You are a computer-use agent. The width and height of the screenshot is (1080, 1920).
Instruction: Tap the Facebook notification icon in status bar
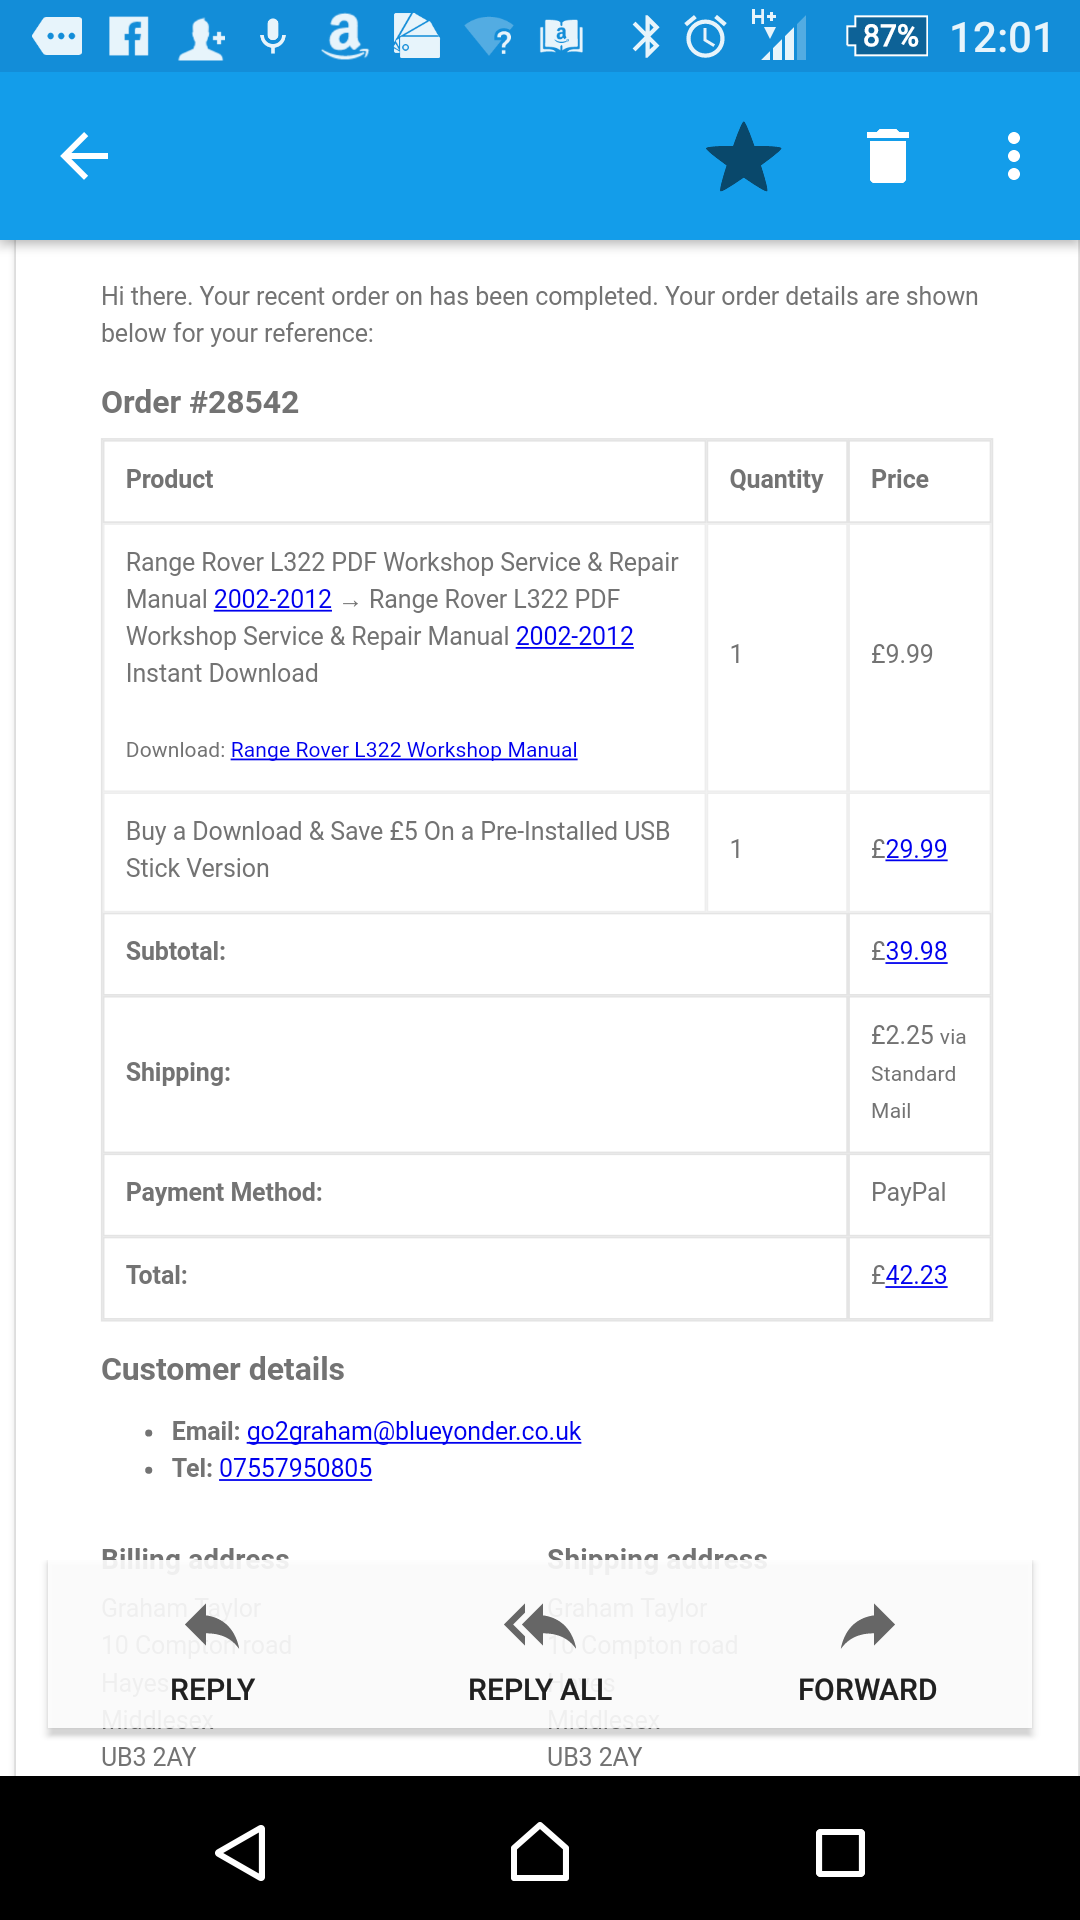coord(129,37)
